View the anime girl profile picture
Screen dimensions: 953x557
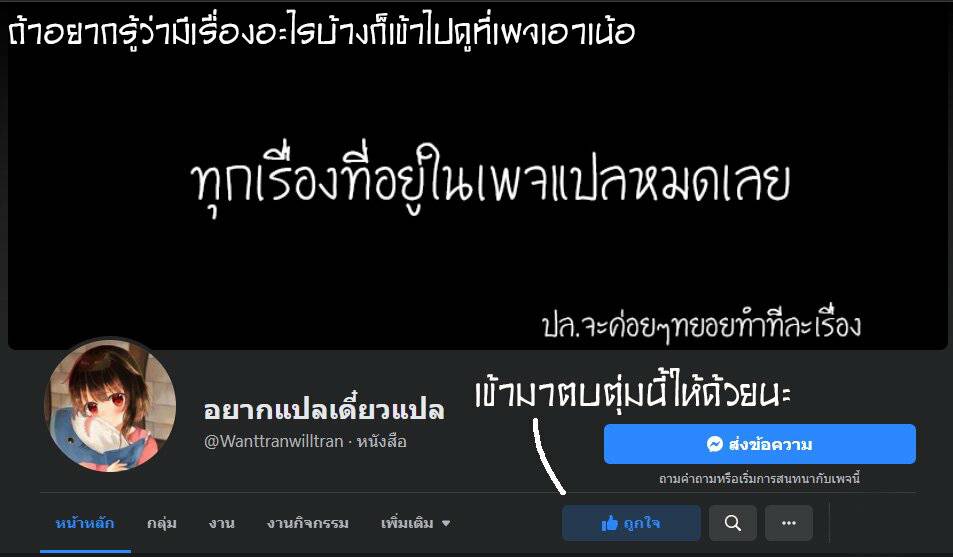point(111,405)
